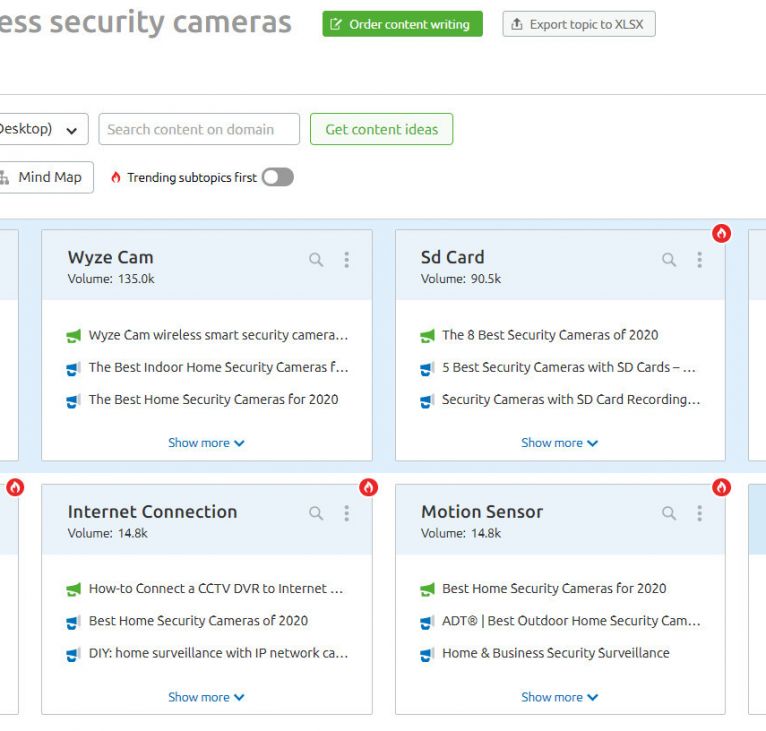Click the search icon on Wyze Cam card
The height and width of the screenshot is (731, 766).
click(316, 260)
